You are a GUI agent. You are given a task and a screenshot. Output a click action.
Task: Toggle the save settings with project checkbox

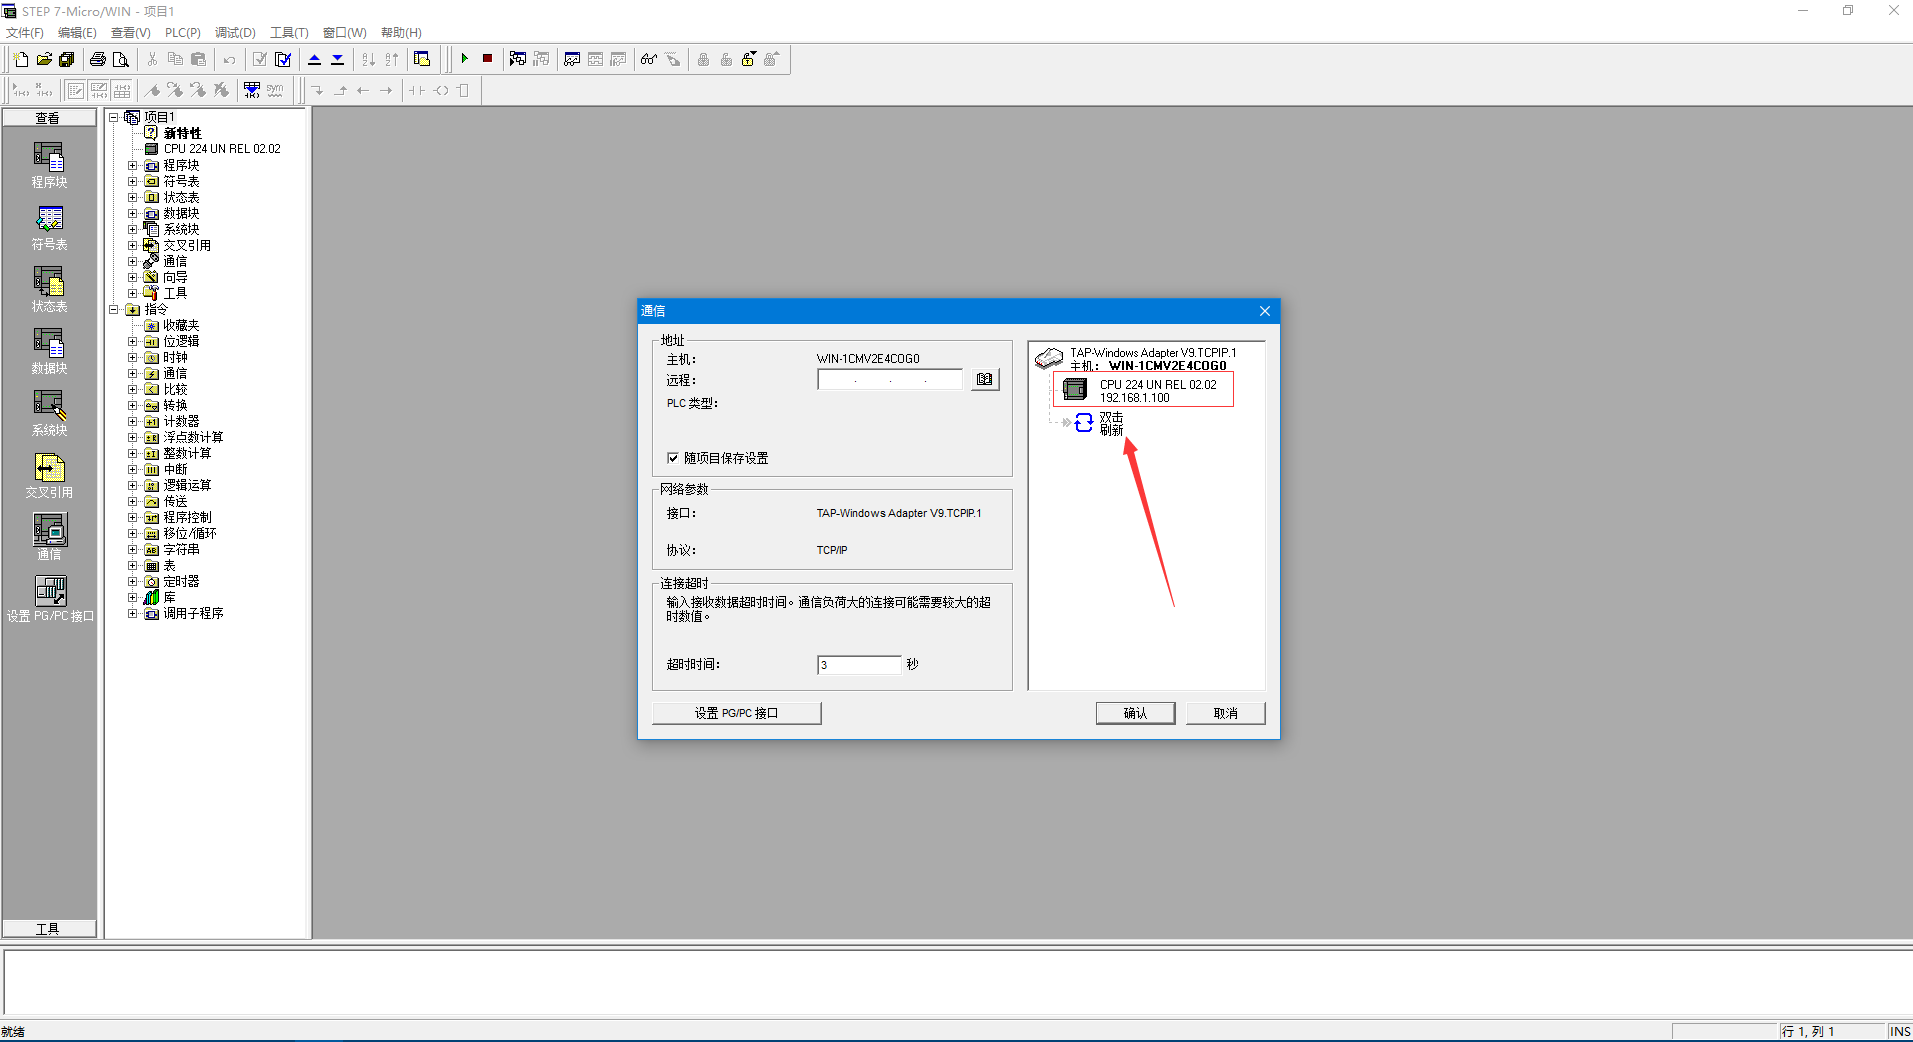click(673, 458)
